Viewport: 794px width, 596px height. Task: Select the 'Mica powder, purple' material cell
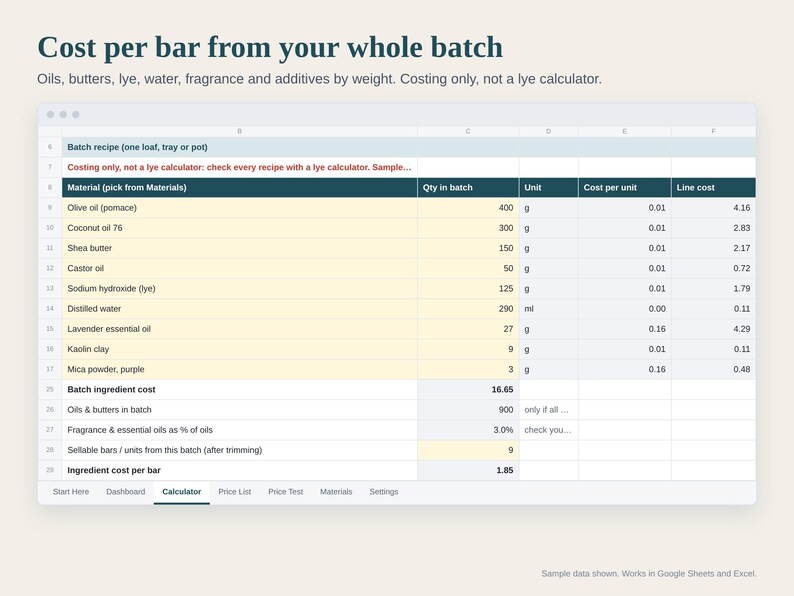pos(240,369)
